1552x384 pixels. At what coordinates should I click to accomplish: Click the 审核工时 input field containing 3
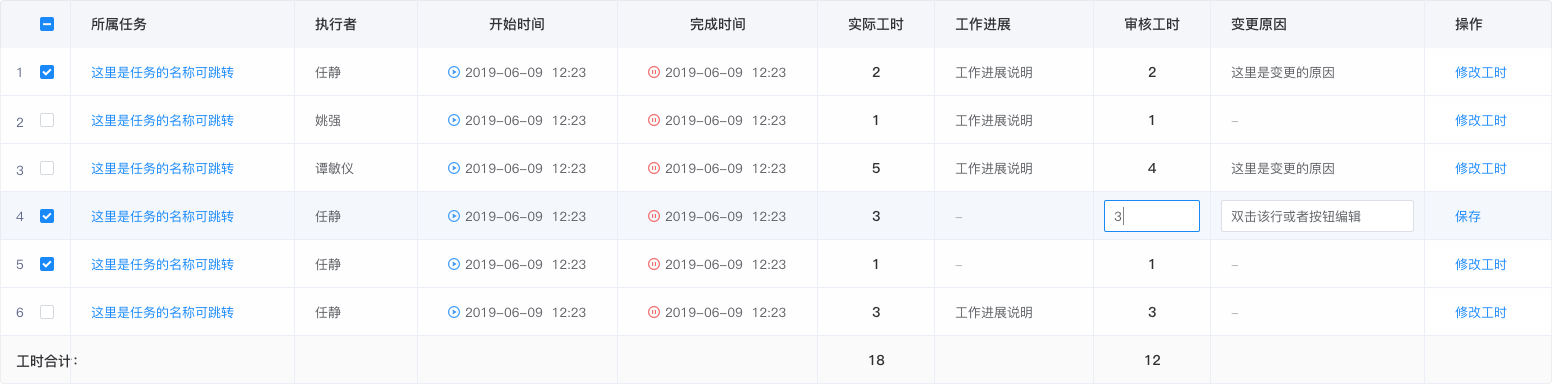pyautogui.click(x=1152, y=216)
